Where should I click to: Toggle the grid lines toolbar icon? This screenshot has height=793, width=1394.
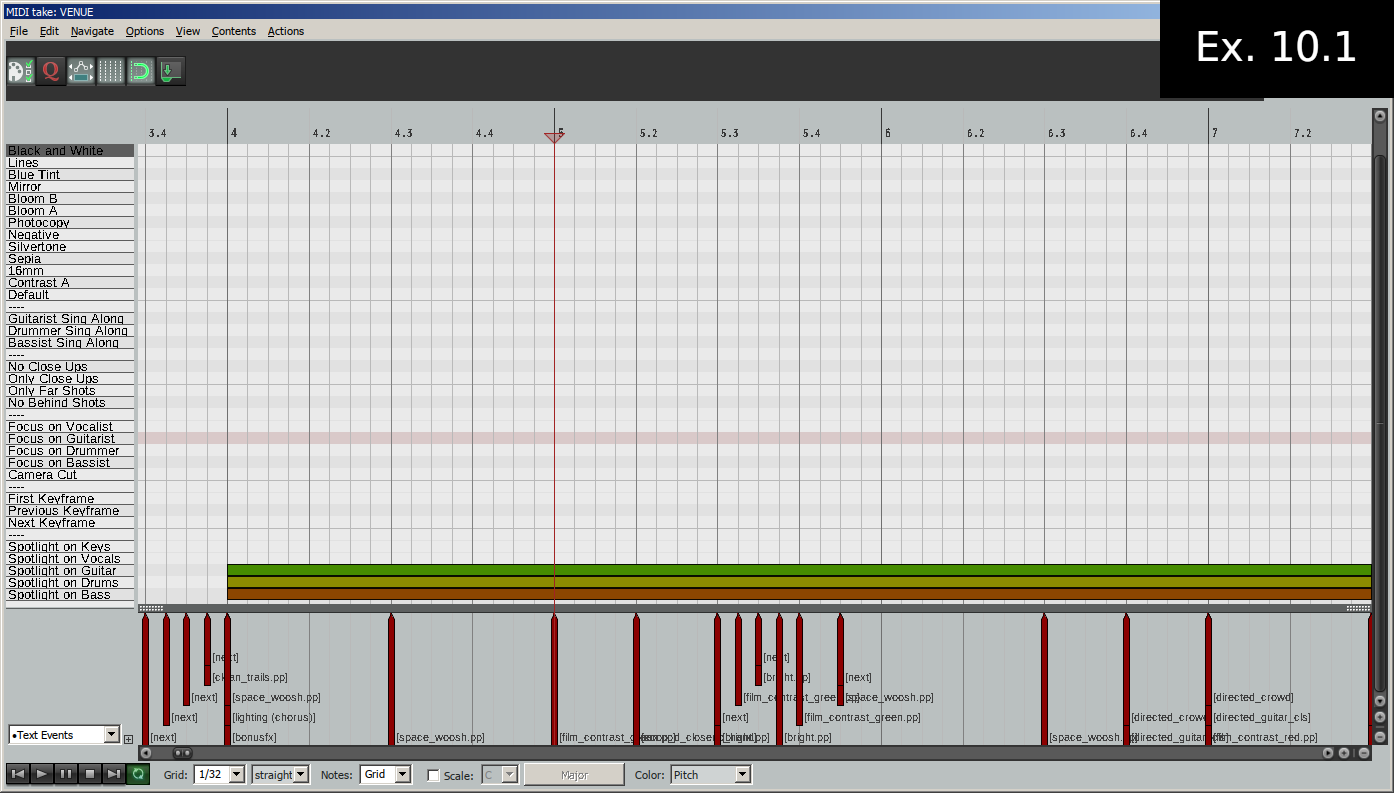(x=110, y=71)
